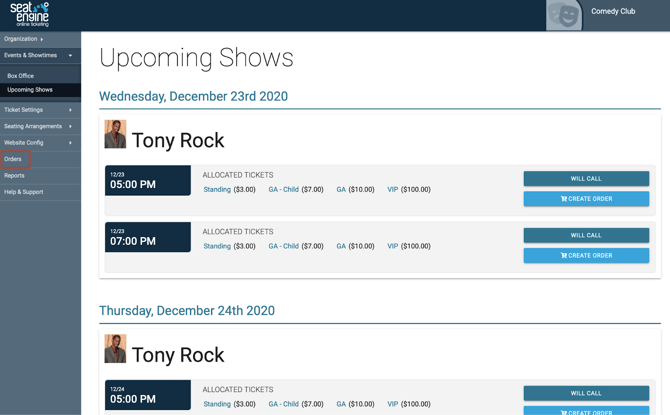The image size is (670, 415).
Task: Collapse the Events & Showtimes menu
Action: click(36, 55)
